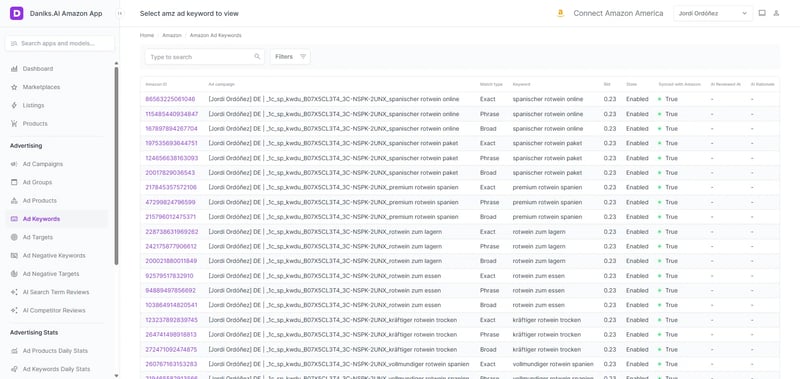Open keyword ID 92579517832910
This screenshot has height=379, width=800.
click(169, 276)
